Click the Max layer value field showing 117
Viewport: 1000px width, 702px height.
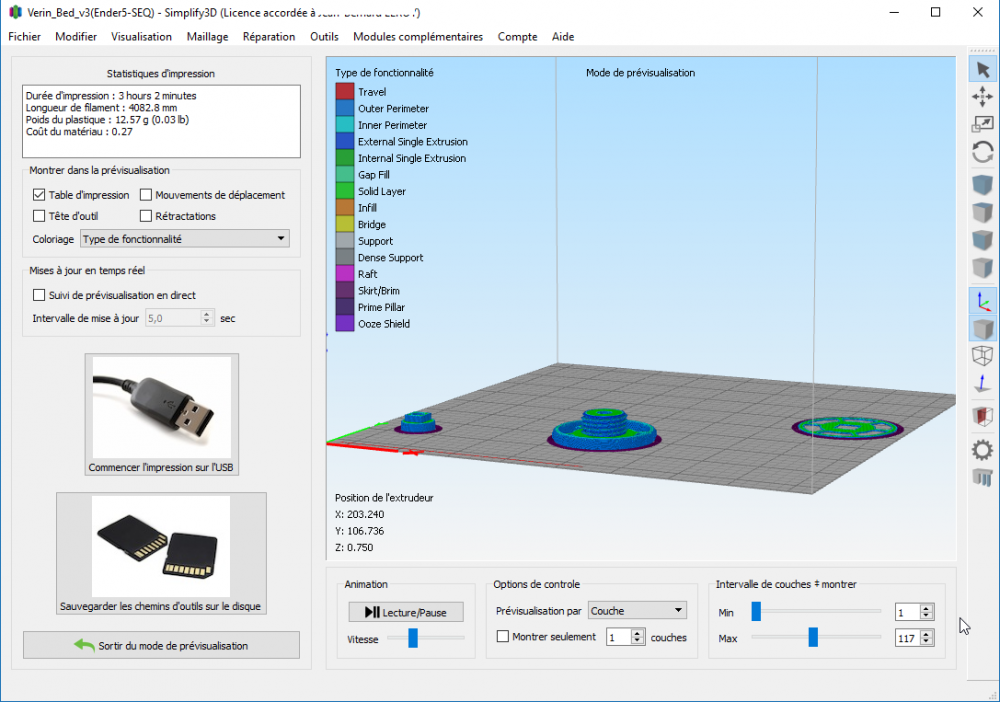(908, 638)
